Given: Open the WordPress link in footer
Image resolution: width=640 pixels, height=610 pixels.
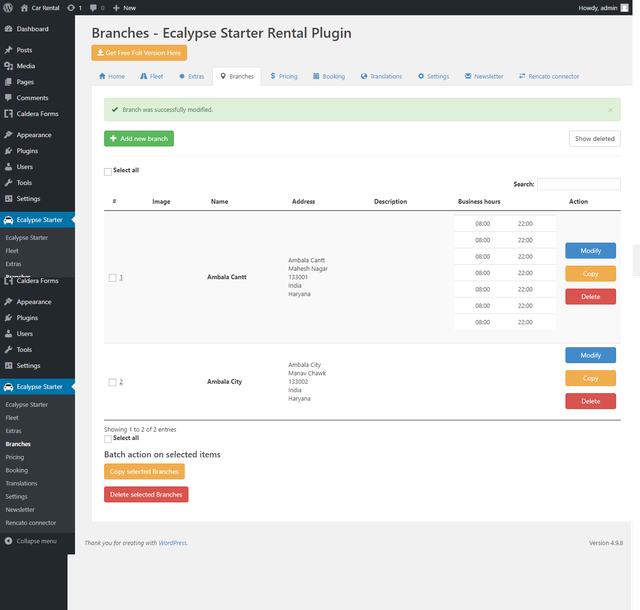Looking at the screenshot, I should [173, 543].
